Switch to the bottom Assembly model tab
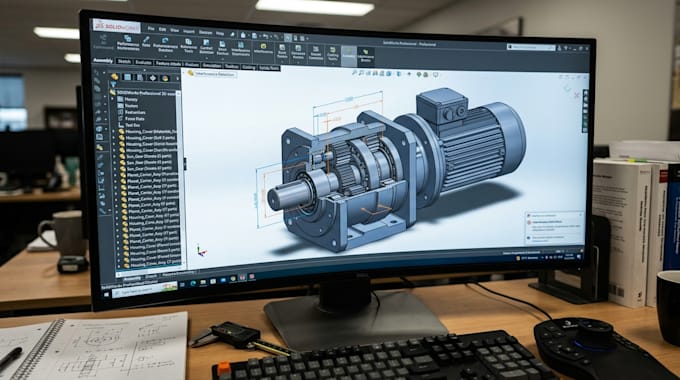Screen dimensions: 680x380 [x=132, y=278]
